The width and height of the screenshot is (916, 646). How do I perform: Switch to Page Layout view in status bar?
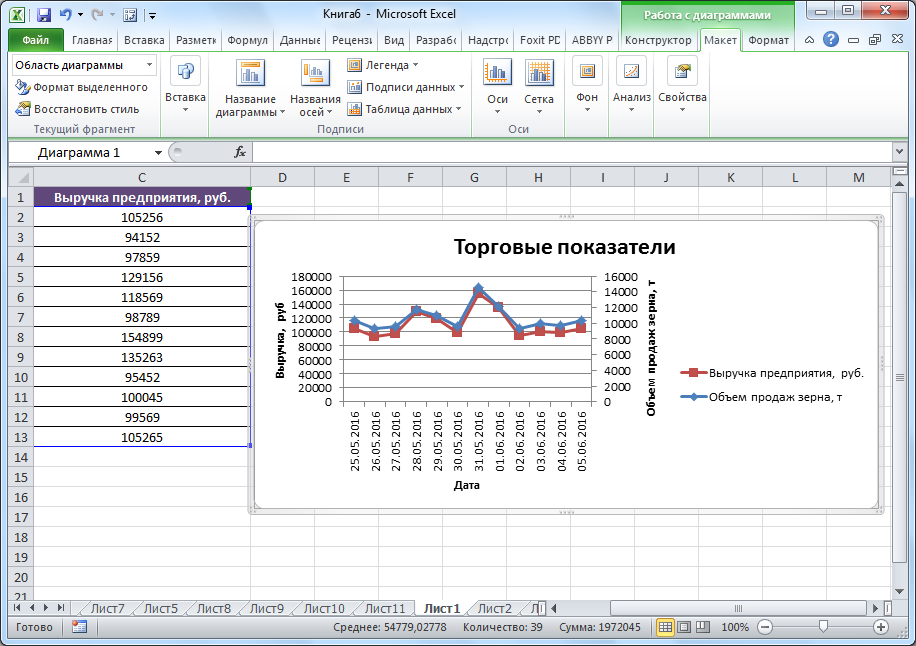point(684,627)
